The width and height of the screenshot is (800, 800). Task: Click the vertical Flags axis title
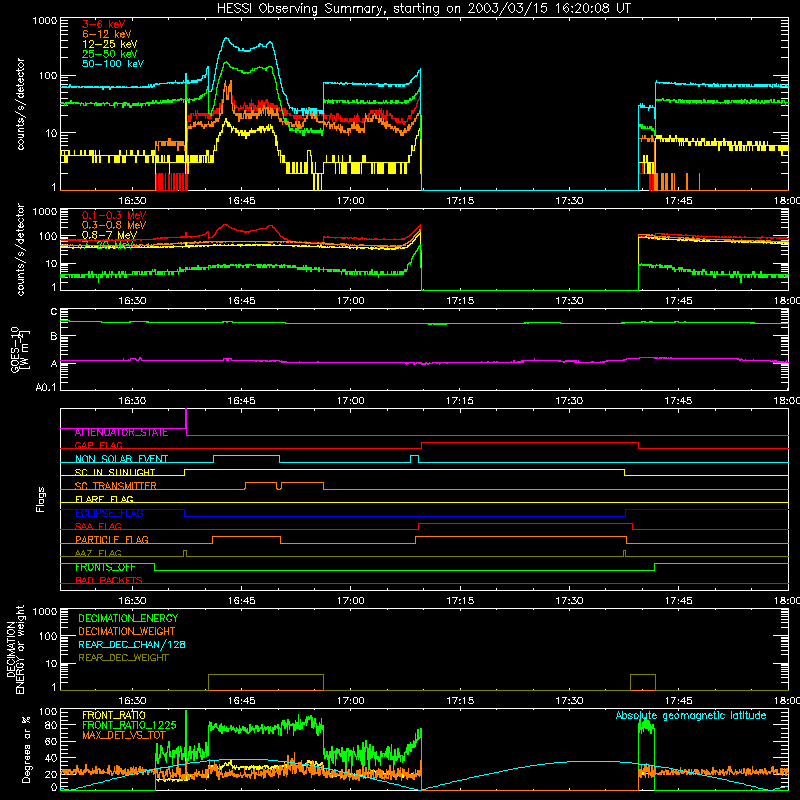click(x=41, y=499)
